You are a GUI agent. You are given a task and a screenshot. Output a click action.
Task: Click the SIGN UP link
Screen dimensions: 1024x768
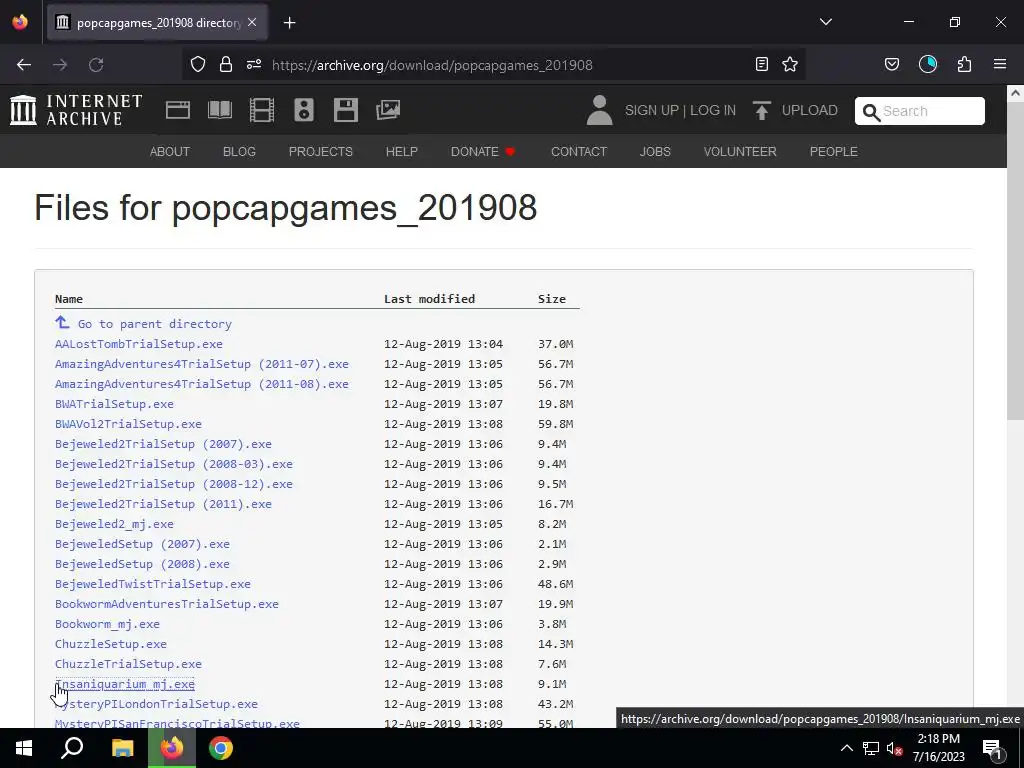(652, 110)
